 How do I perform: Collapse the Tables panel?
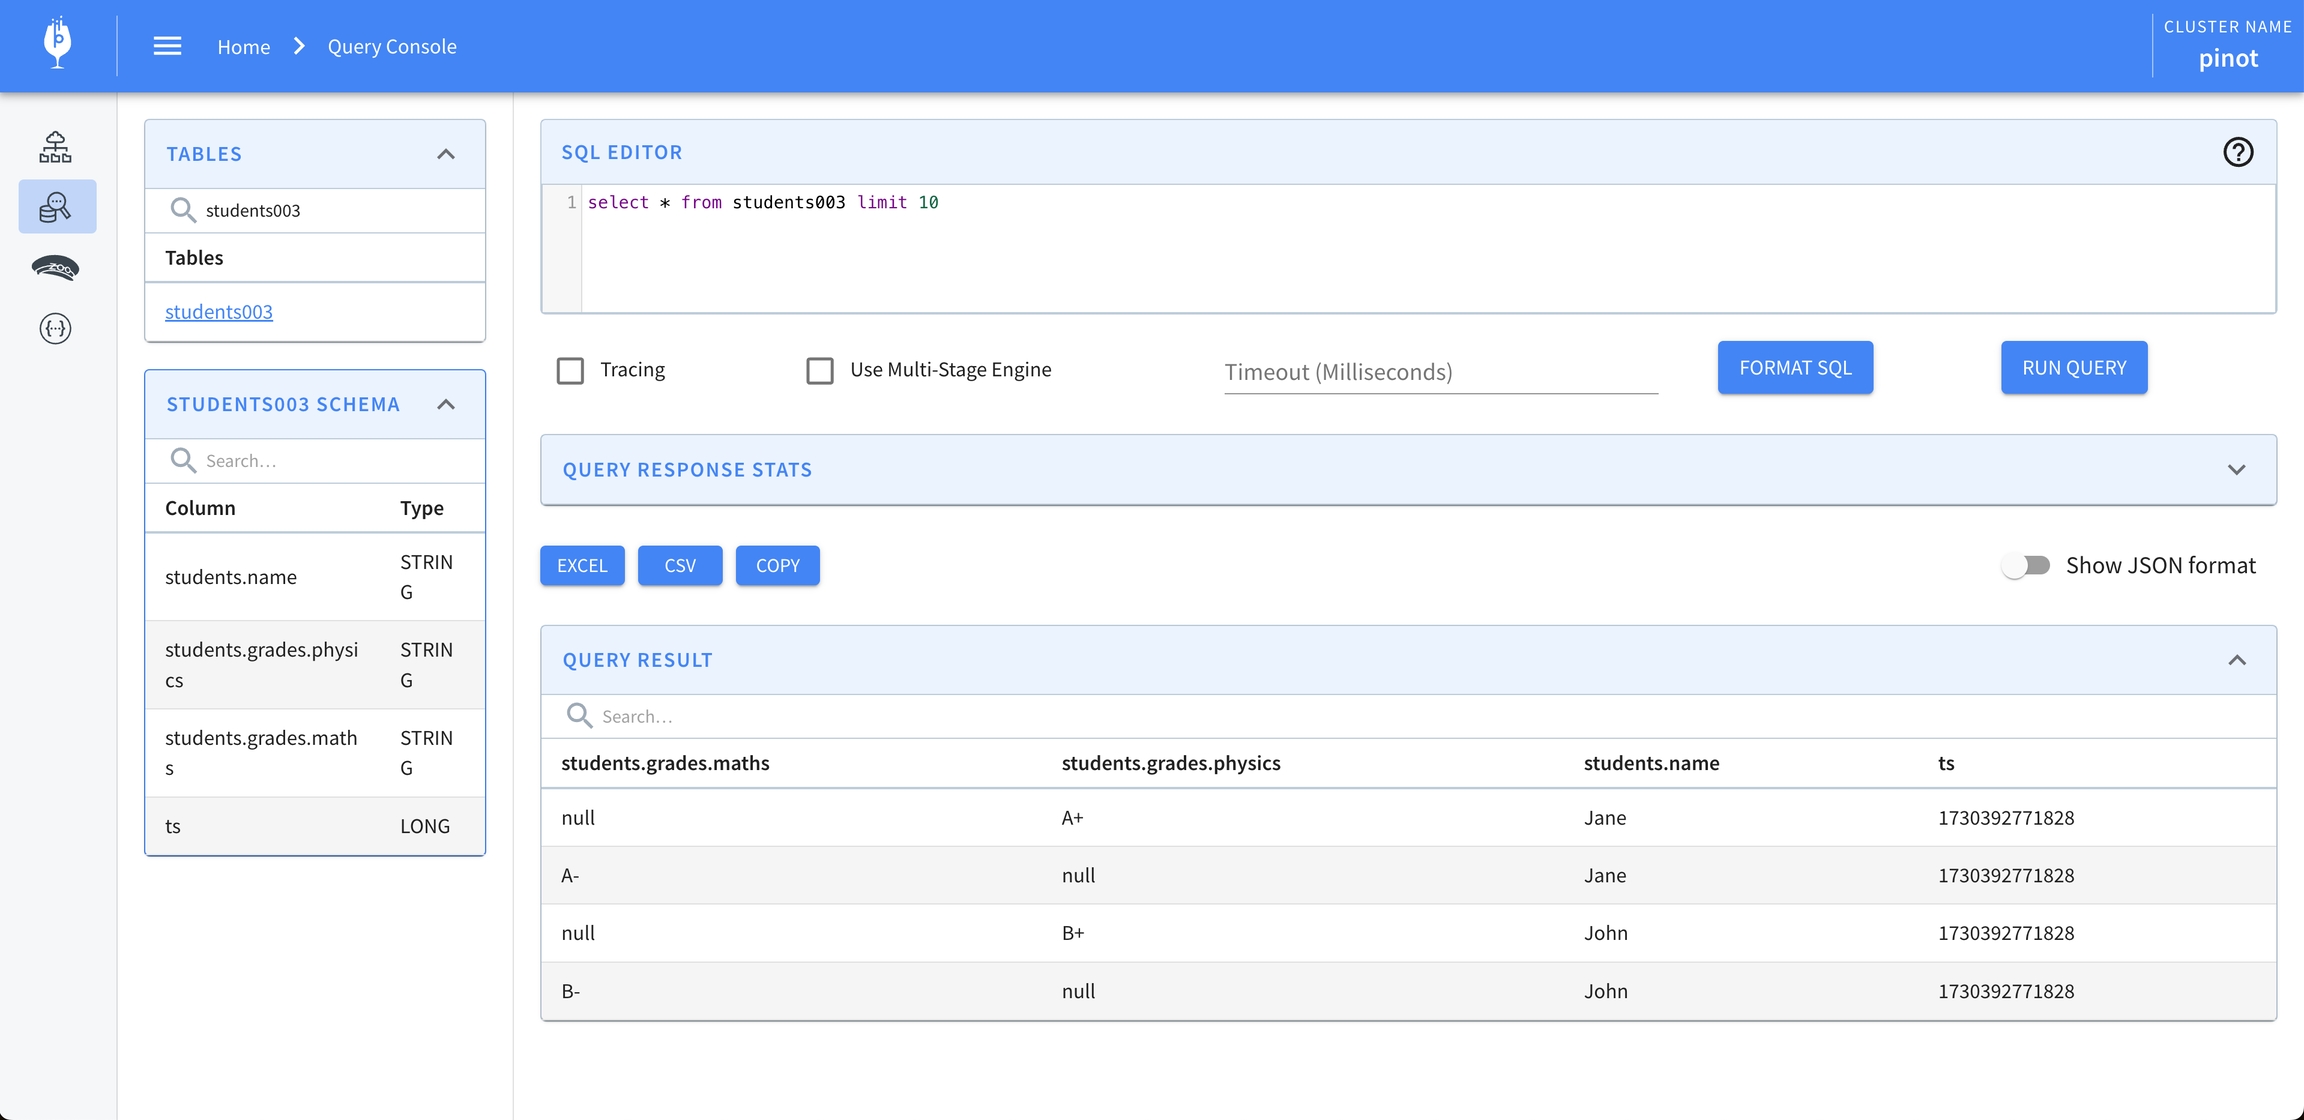click(446, 154)
